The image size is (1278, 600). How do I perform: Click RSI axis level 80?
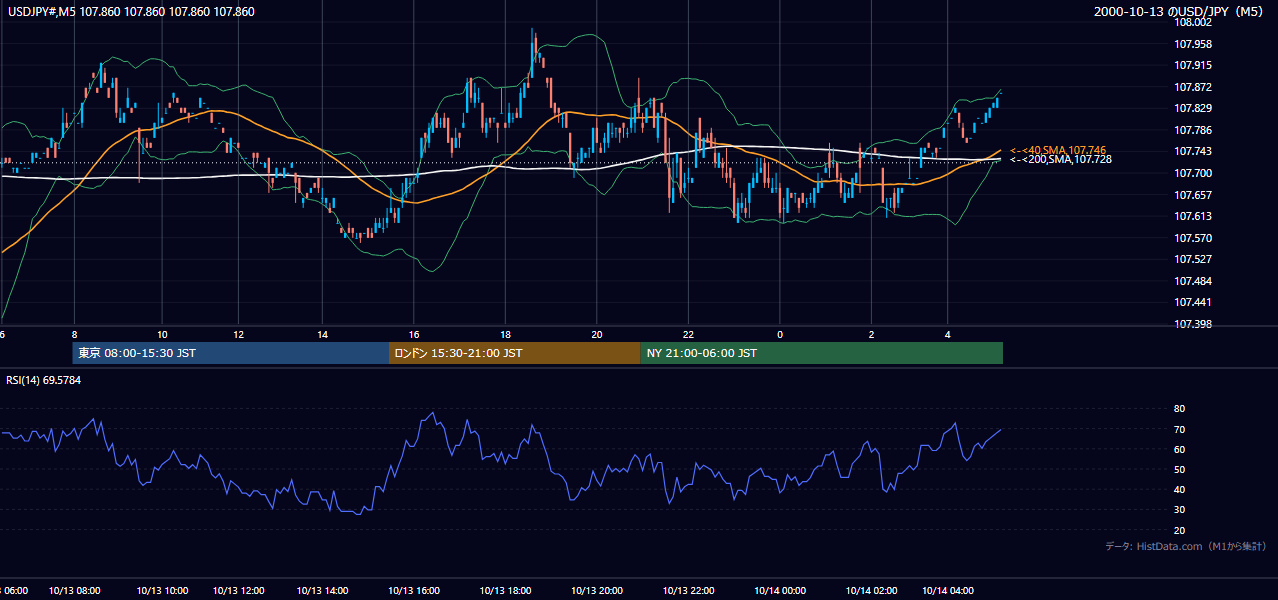pos(1179,409)
